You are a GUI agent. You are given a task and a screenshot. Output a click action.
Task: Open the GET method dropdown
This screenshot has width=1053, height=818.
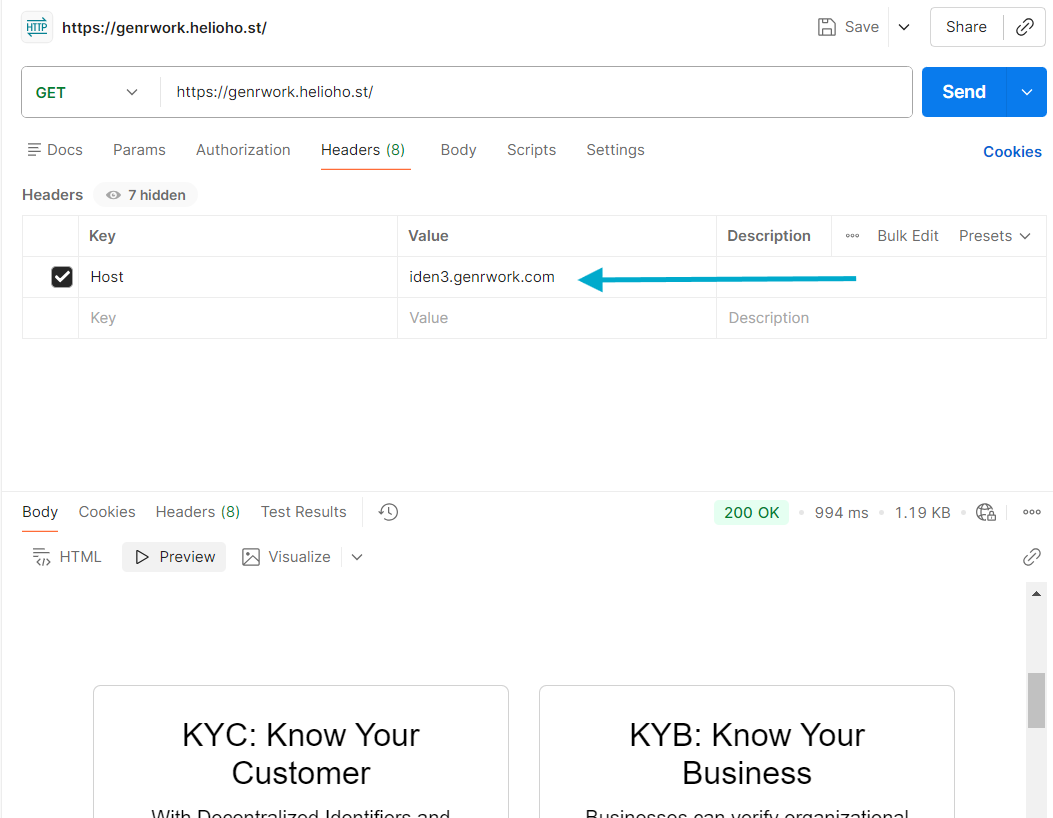point(86,92)
